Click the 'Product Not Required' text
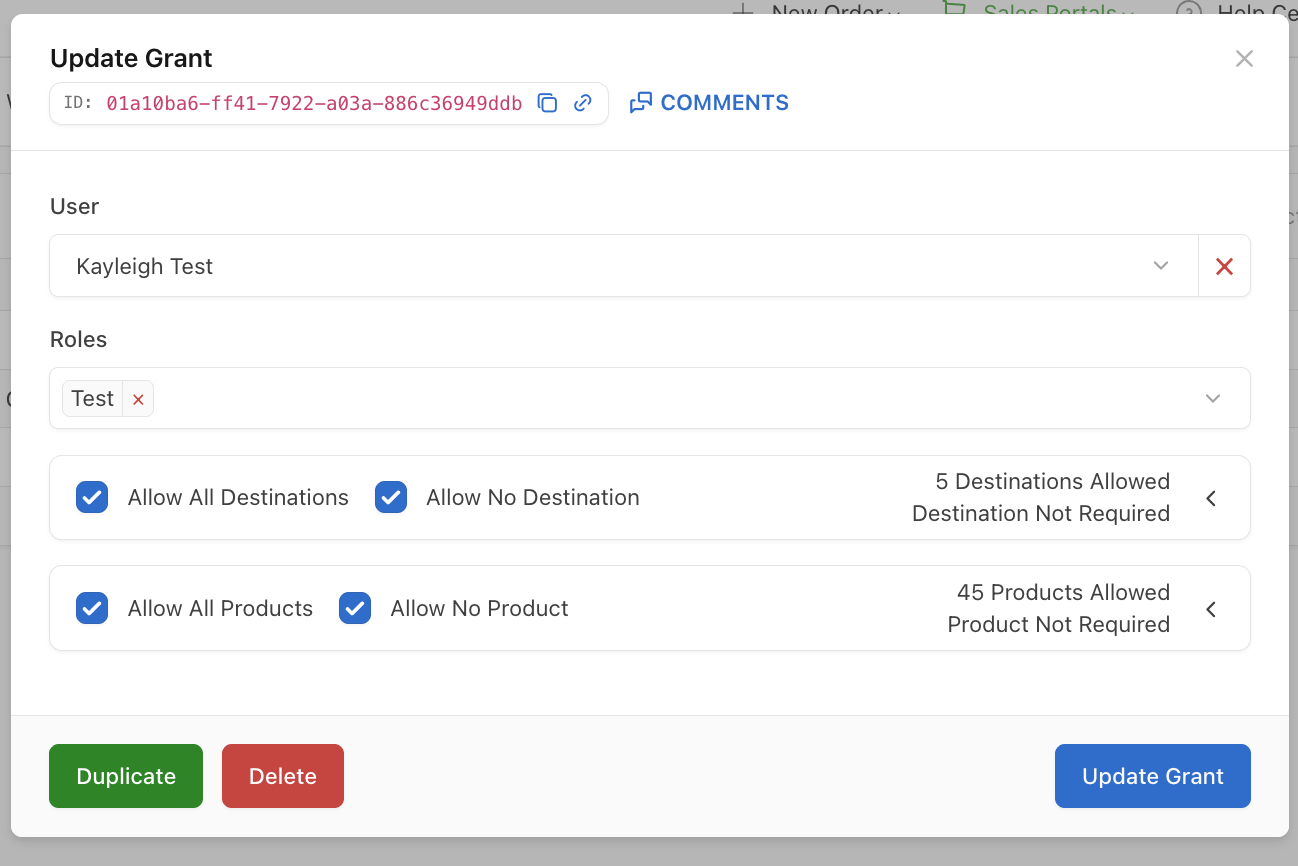This screenshot has height=866, width=1298. [x=1058, y=624]
